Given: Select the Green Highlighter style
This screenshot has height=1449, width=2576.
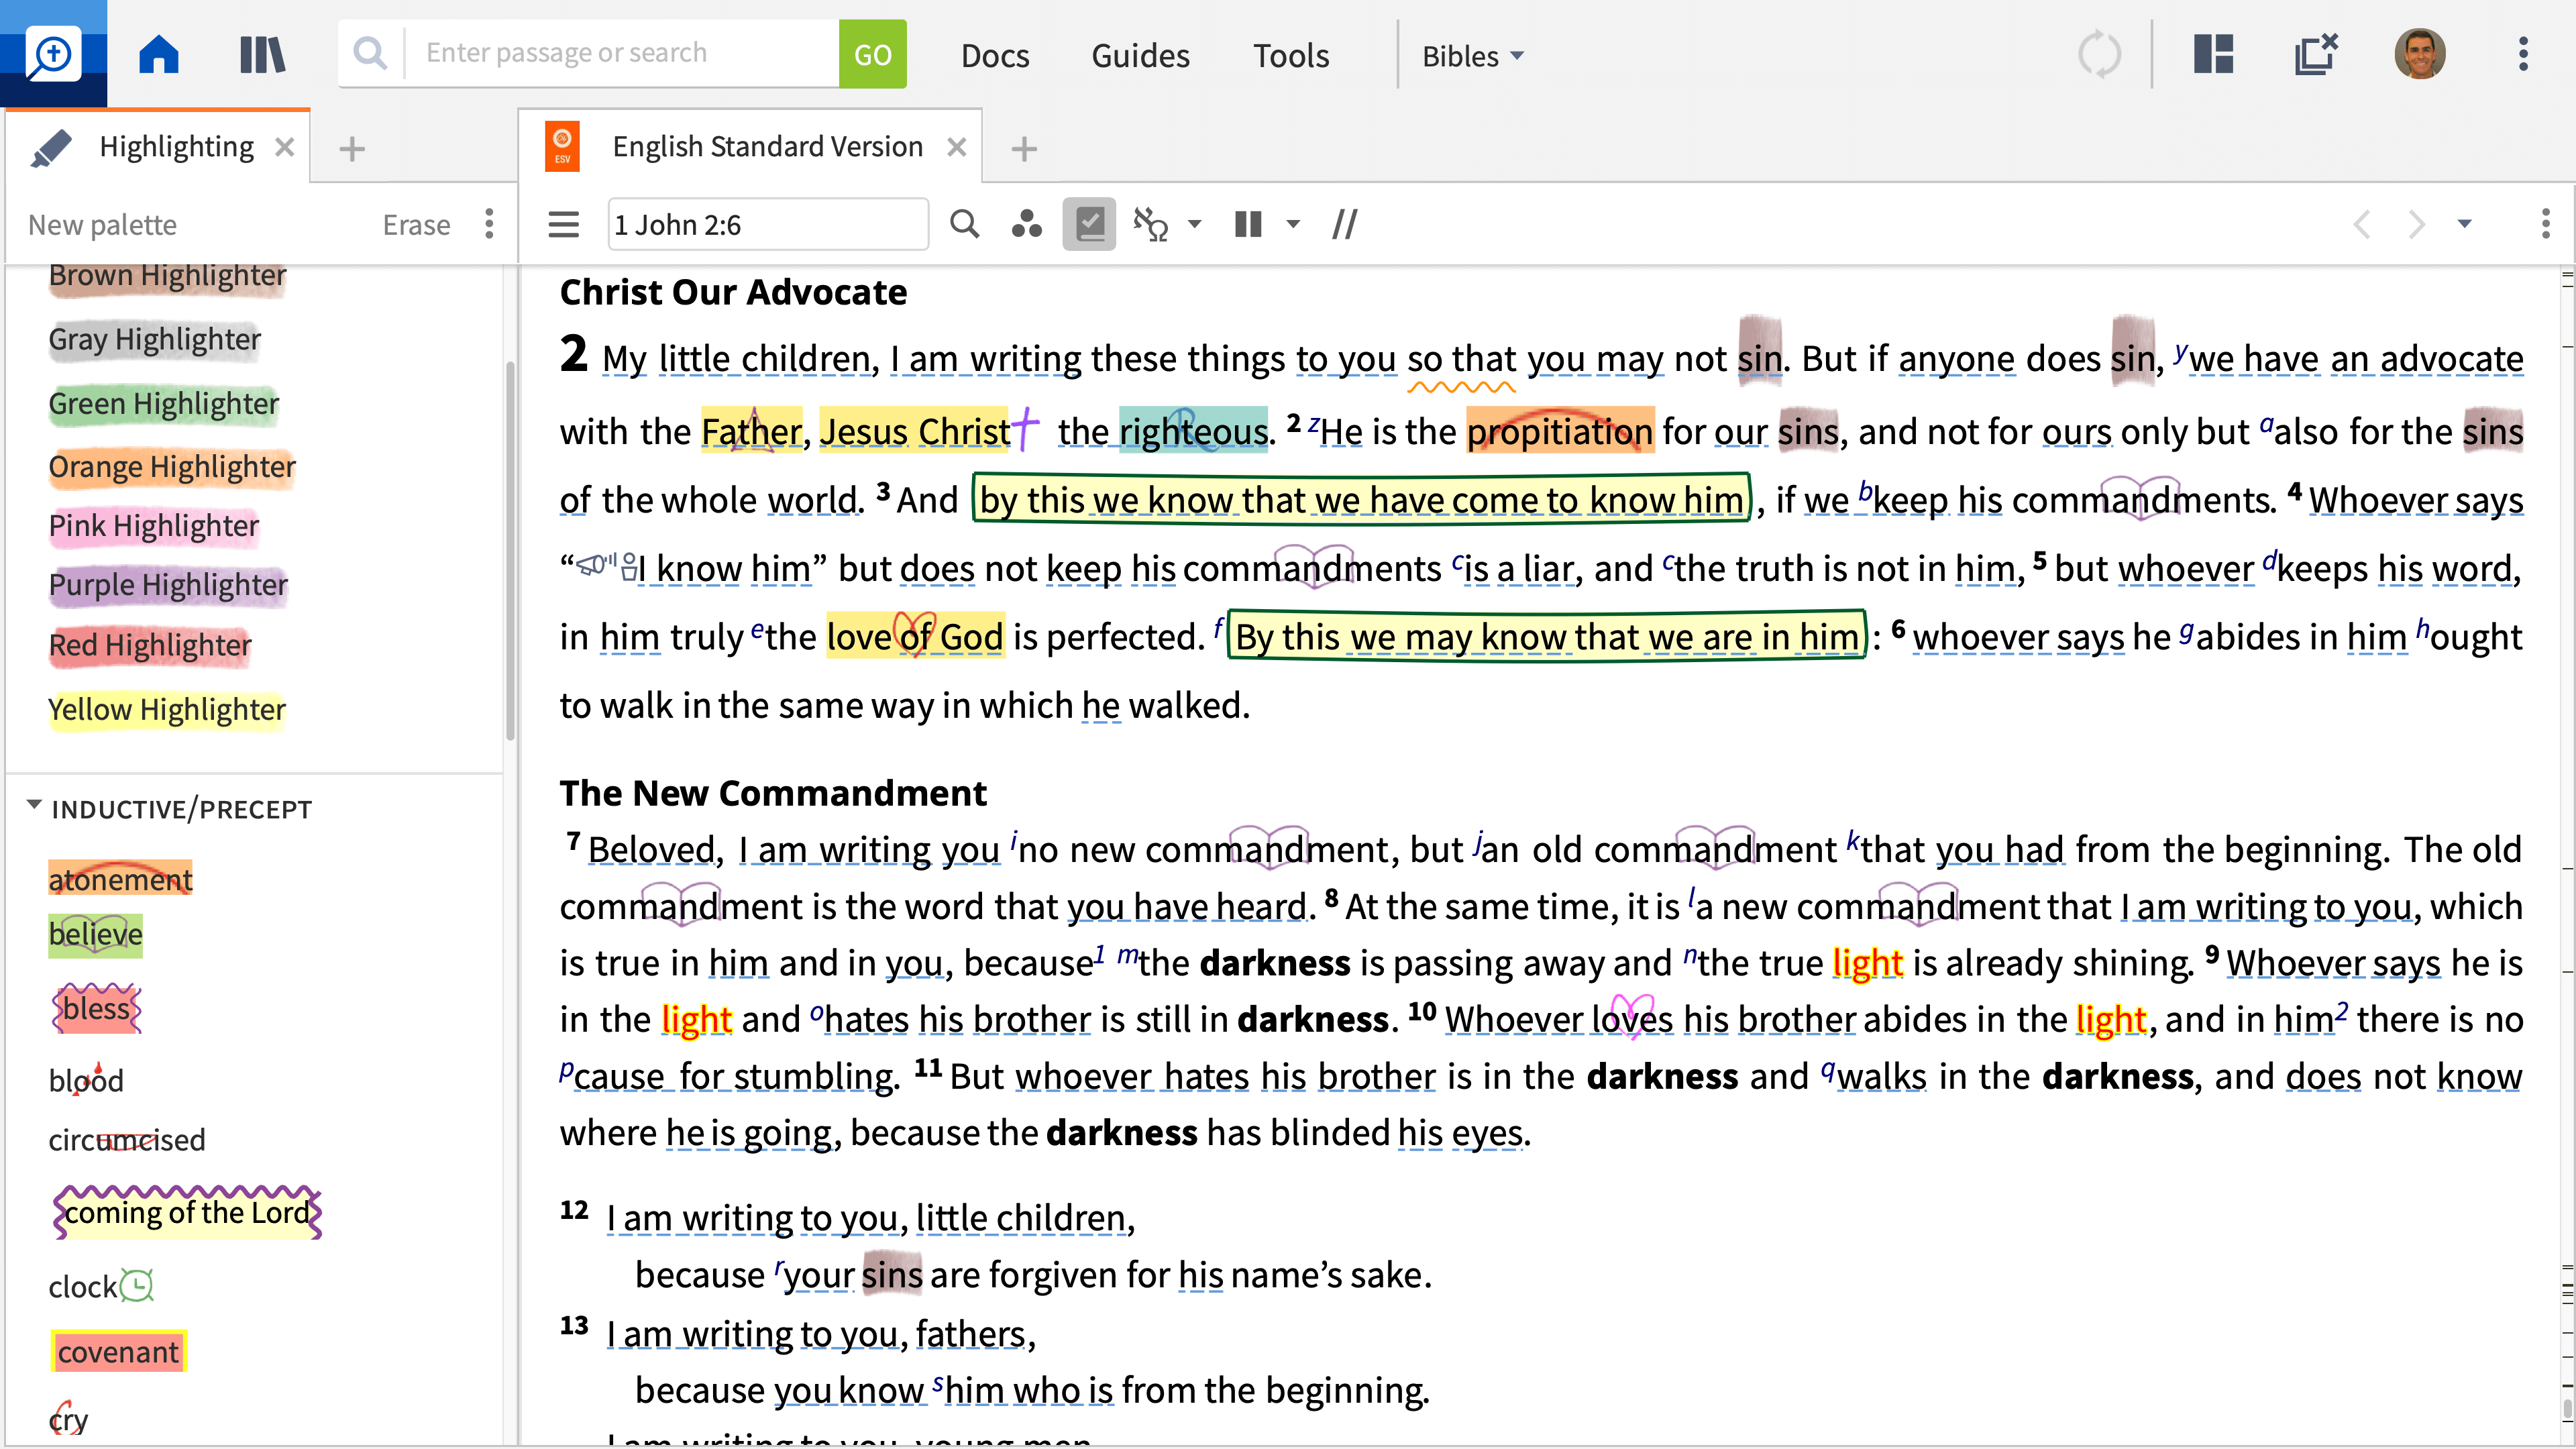Looking at the screenshot, I should point(164,404).
